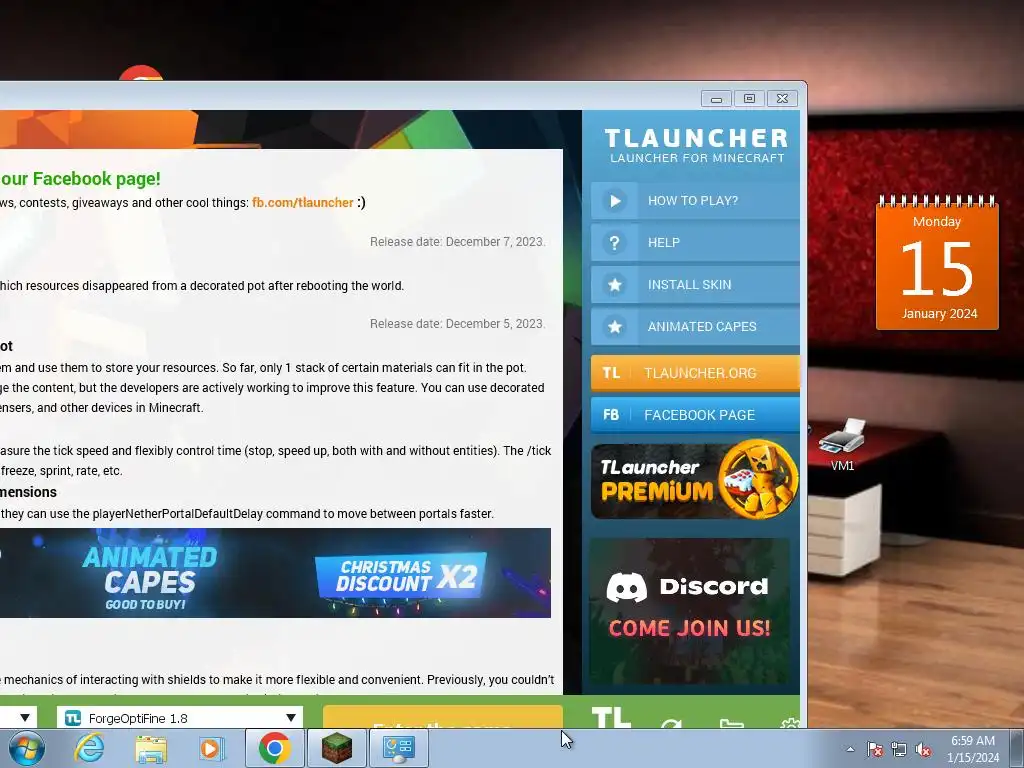
Task: Click the How To Play play icon
Action: point(615,201)
